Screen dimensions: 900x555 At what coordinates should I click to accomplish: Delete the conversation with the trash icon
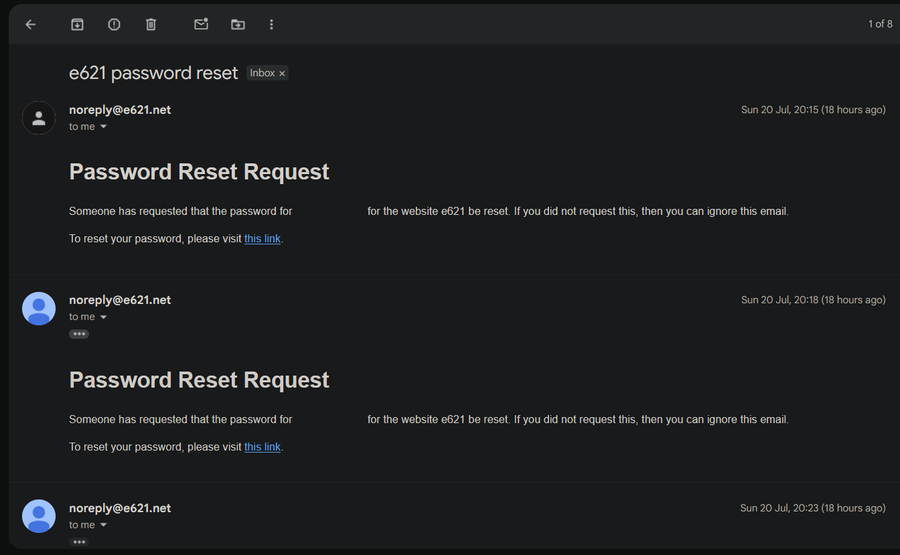(x=150, y=24)
